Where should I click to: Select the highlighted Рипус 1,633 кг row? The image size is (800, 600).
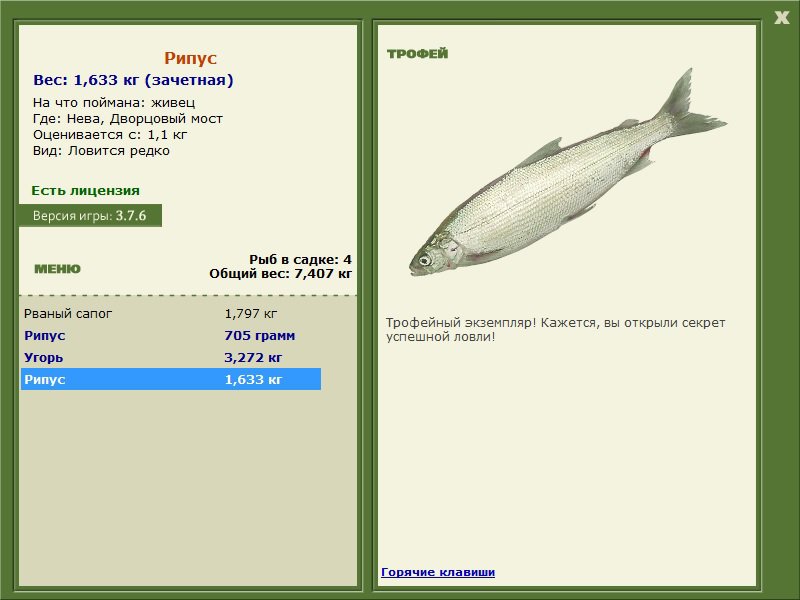(171, 379)
